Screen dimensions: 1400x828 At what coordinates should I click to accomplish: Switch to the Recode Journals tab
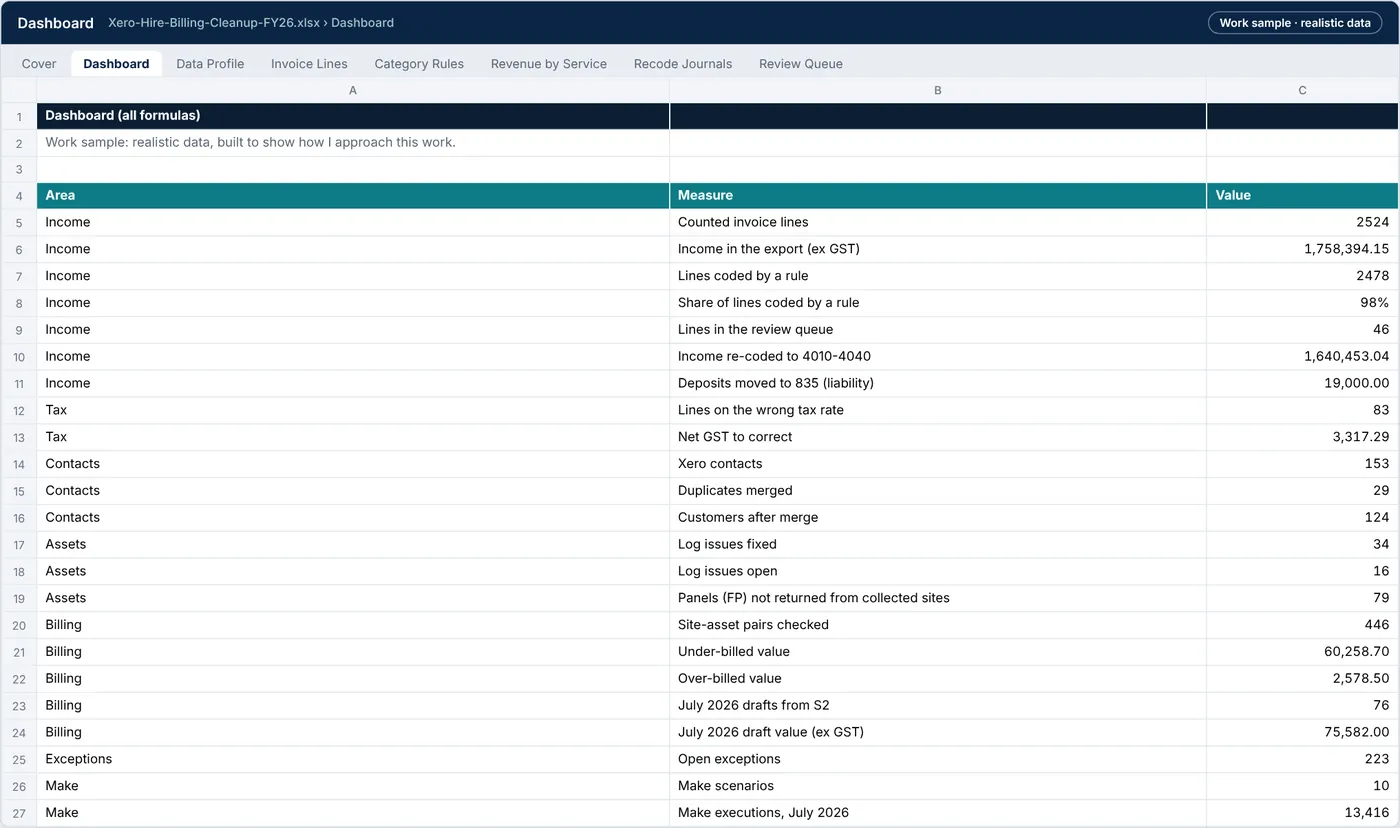[683, 64]
